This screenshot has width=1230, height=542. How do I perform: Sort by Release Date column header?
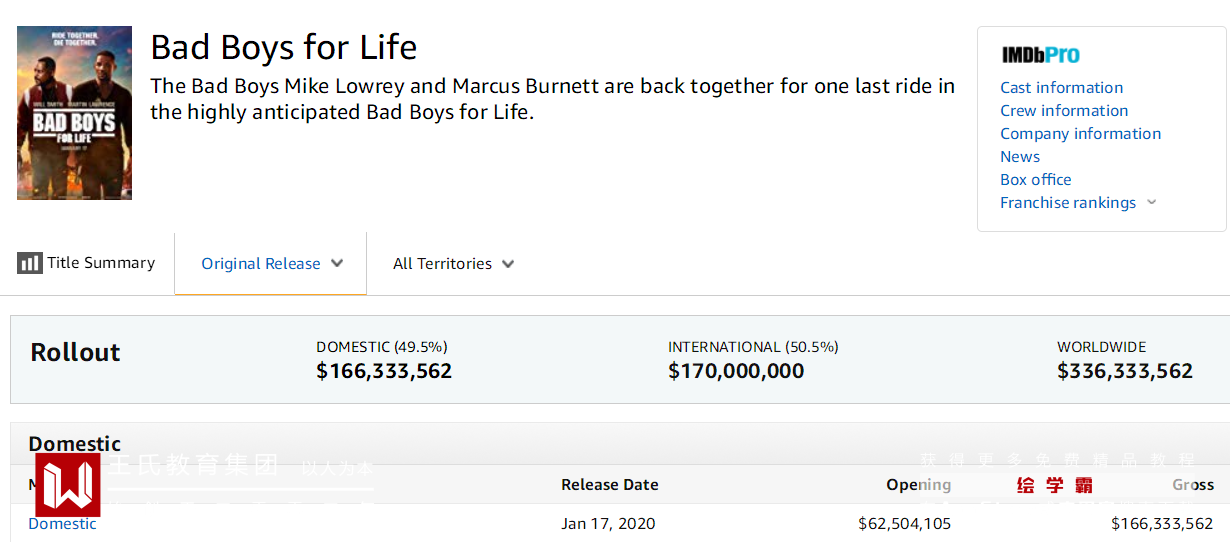coord(609,485)
